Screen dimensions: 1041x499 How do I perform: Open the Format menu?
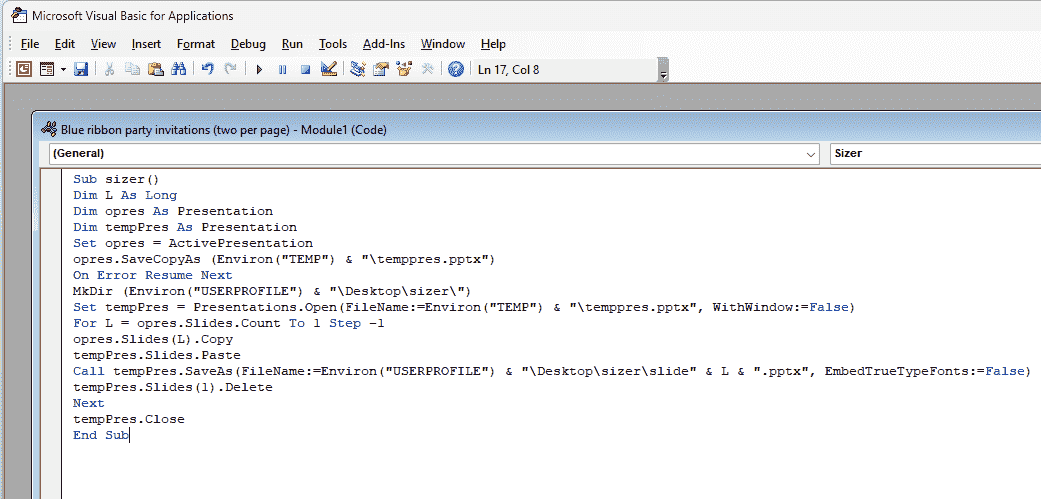(x=196, y=44)
